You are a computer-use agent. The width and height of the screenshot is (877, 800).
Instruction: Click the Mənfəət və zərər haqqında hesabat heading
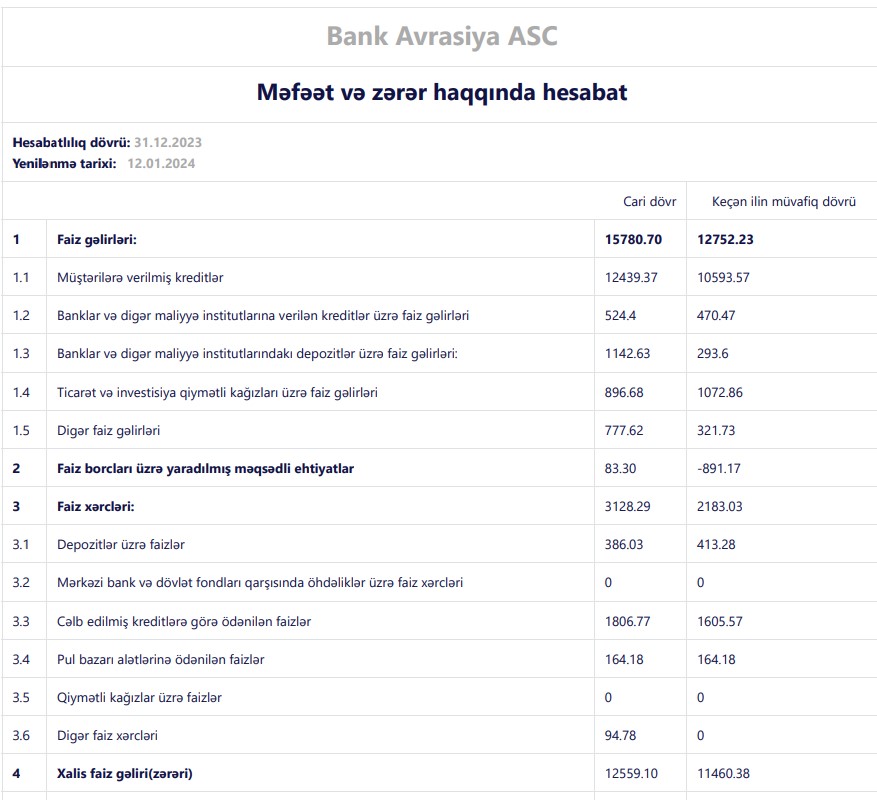tap(441, 93)
